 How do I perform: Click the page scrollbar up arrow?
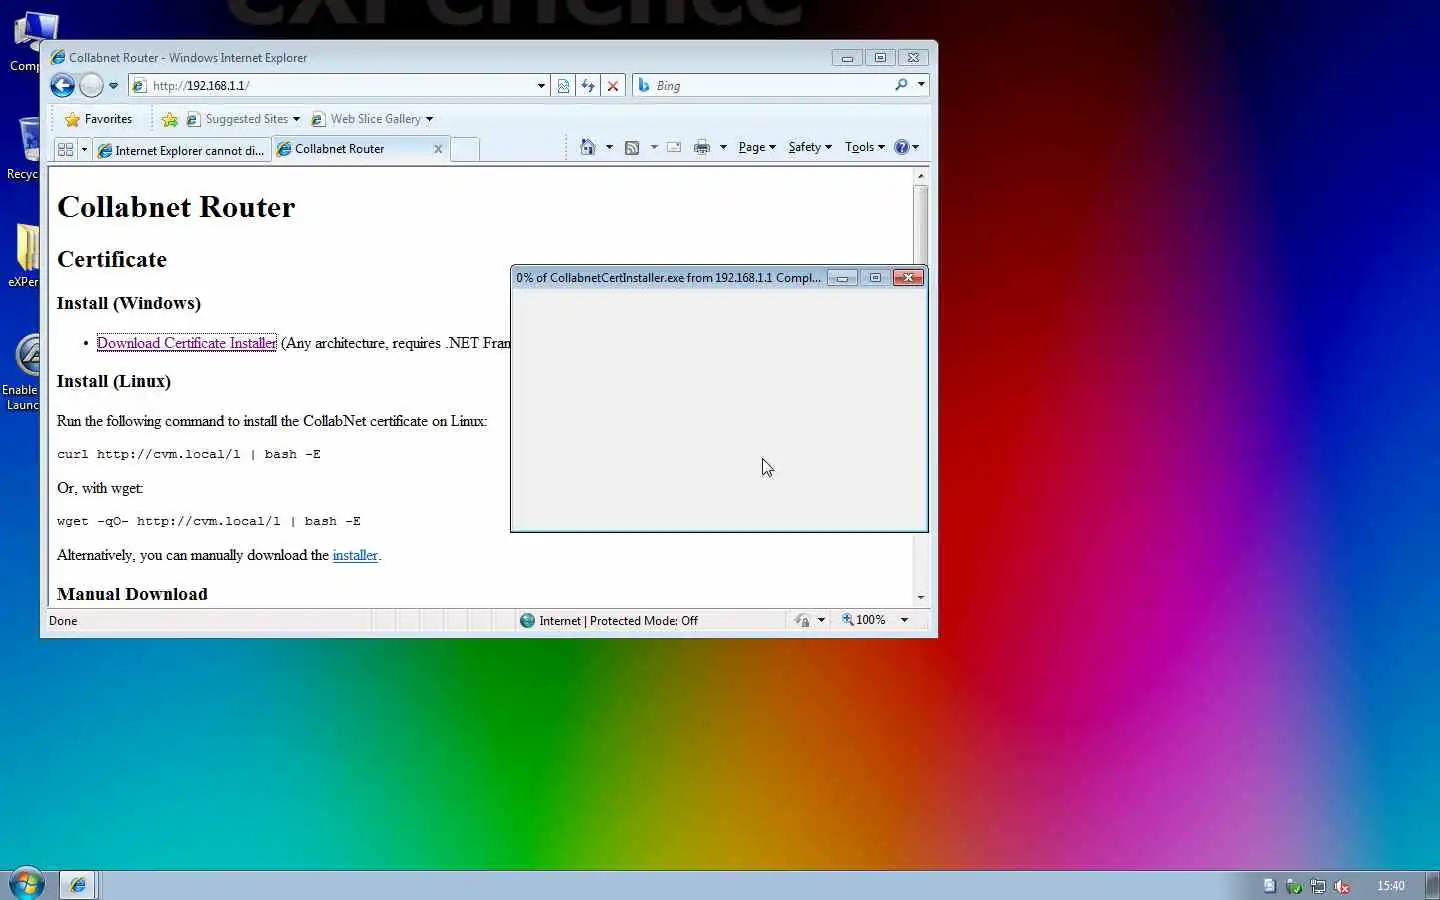[921, 175]
